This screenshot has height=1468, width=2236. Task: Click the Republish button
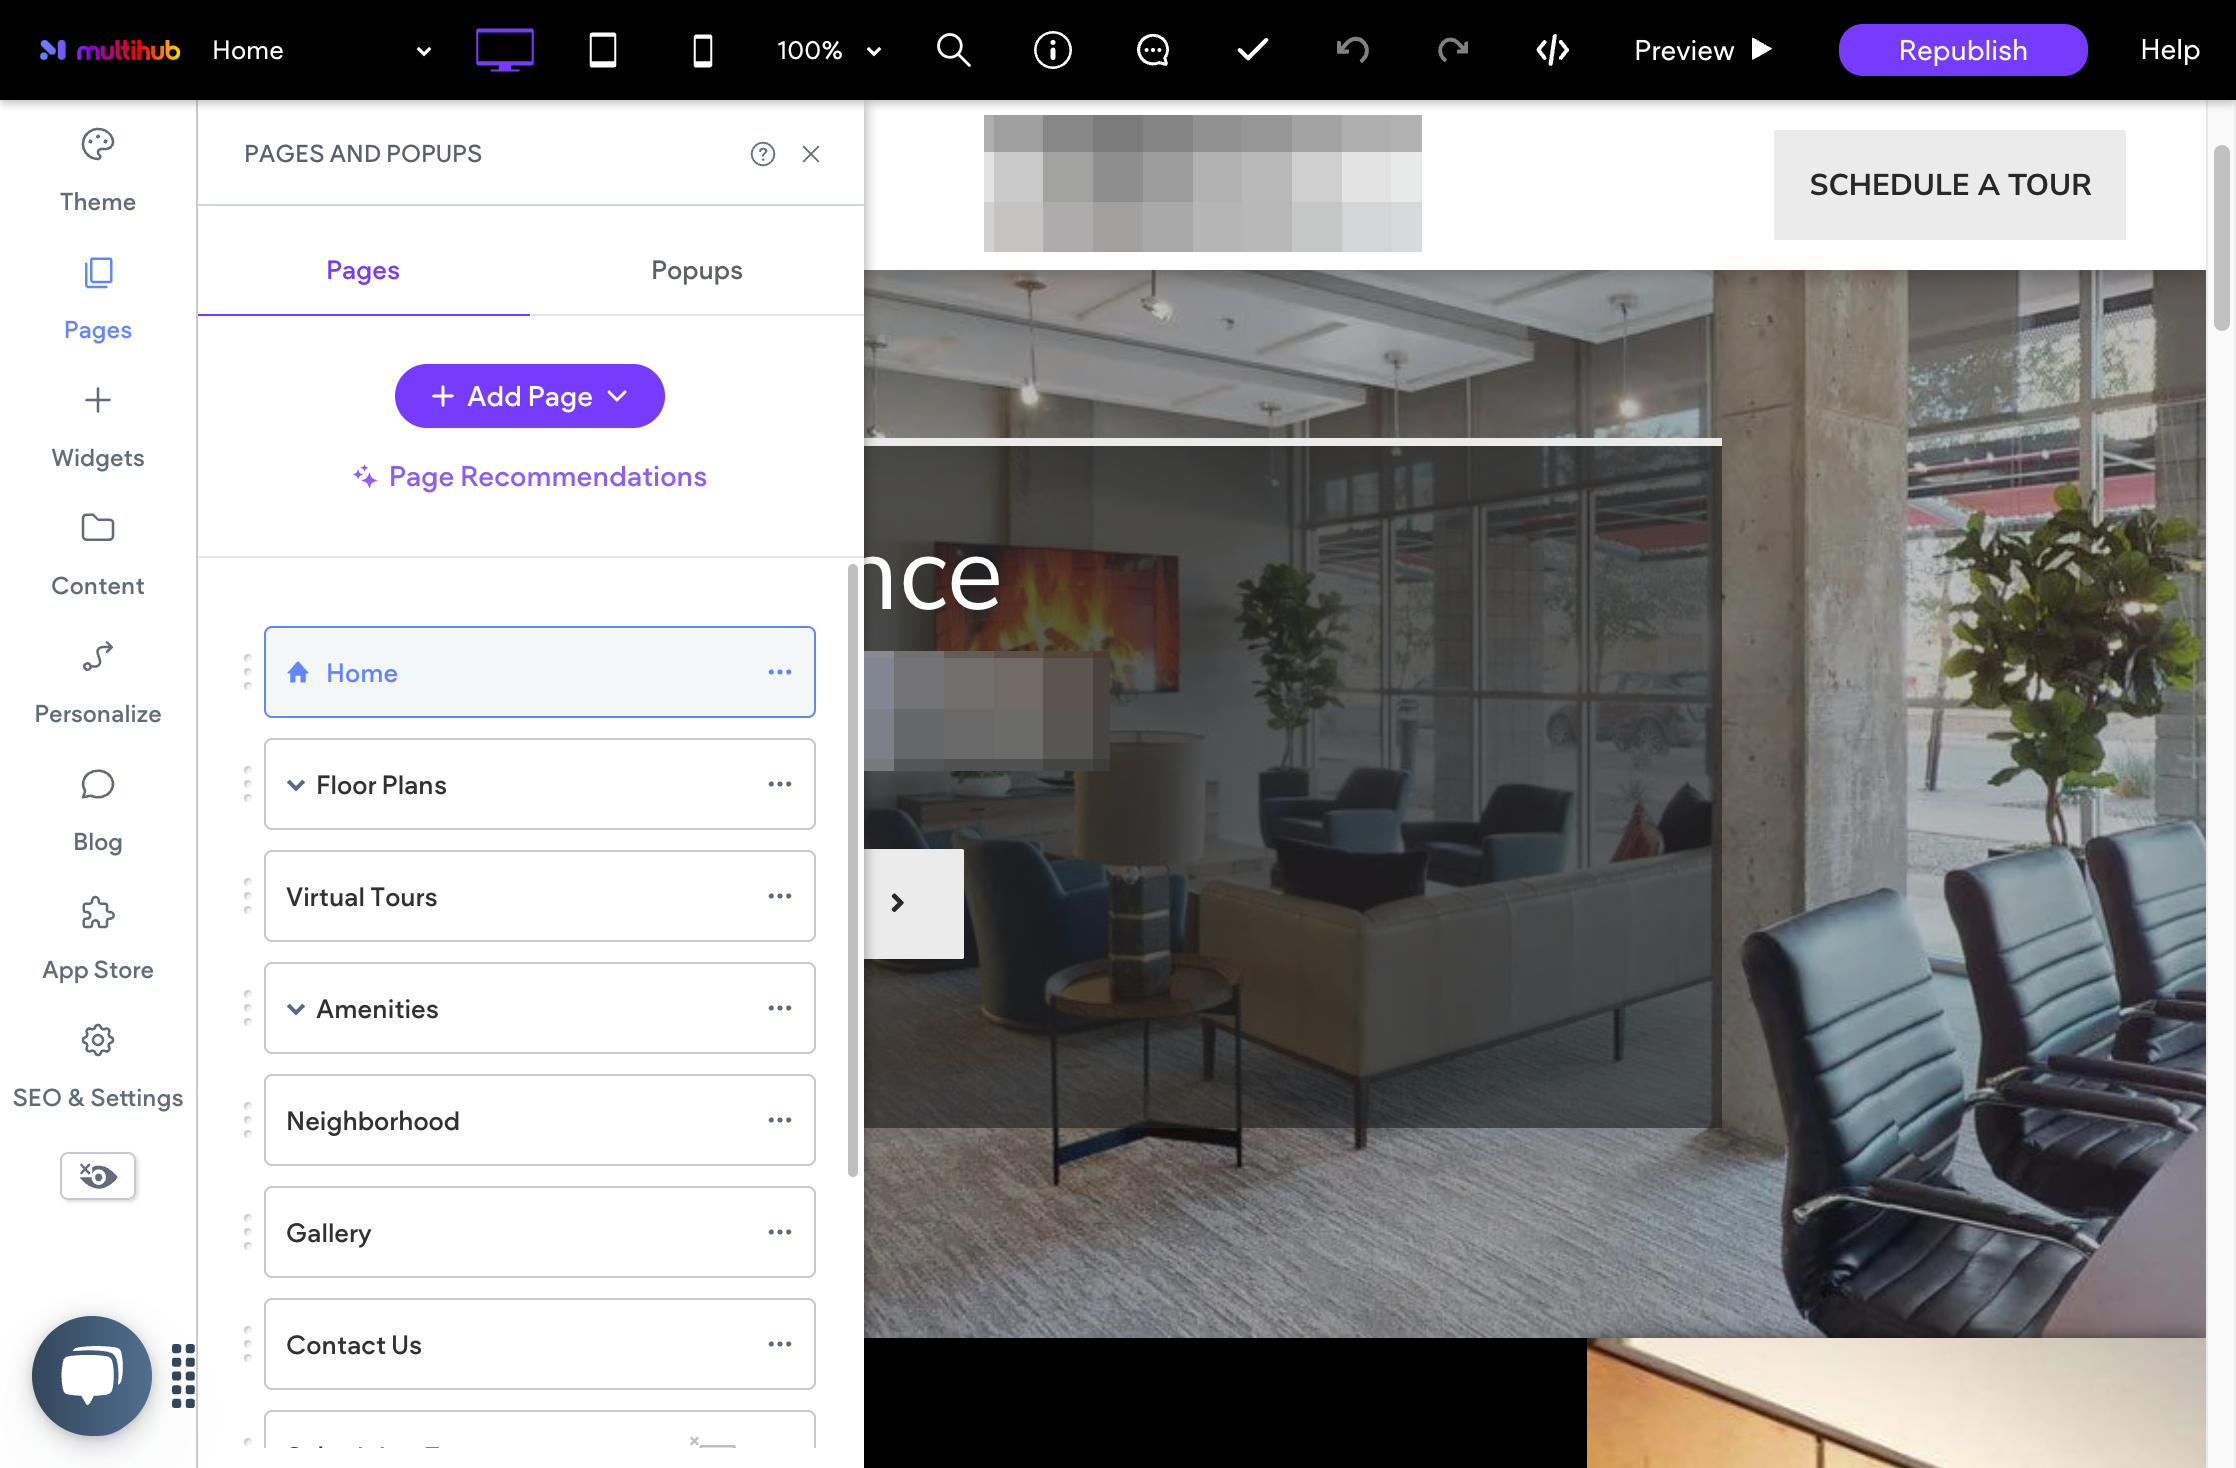click(1963, 50)
